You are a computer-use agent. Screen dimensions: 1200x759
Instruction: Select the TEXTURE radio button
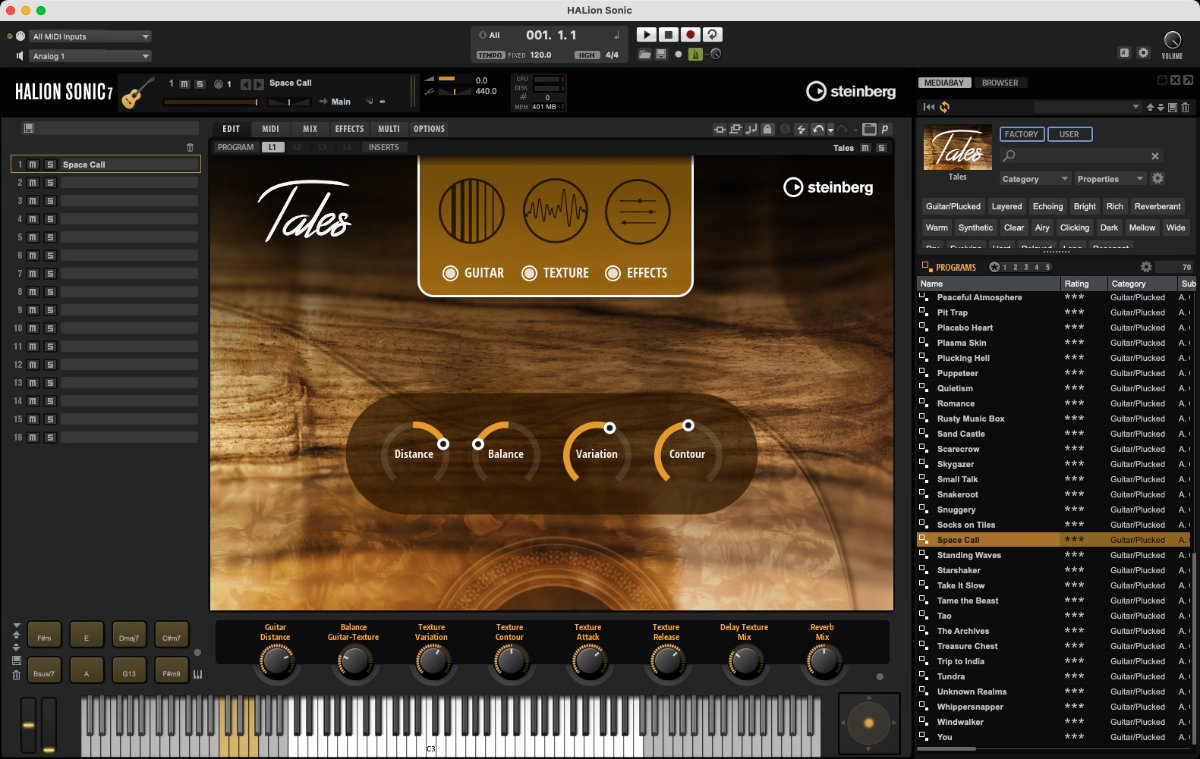click(x=529, y=273)
